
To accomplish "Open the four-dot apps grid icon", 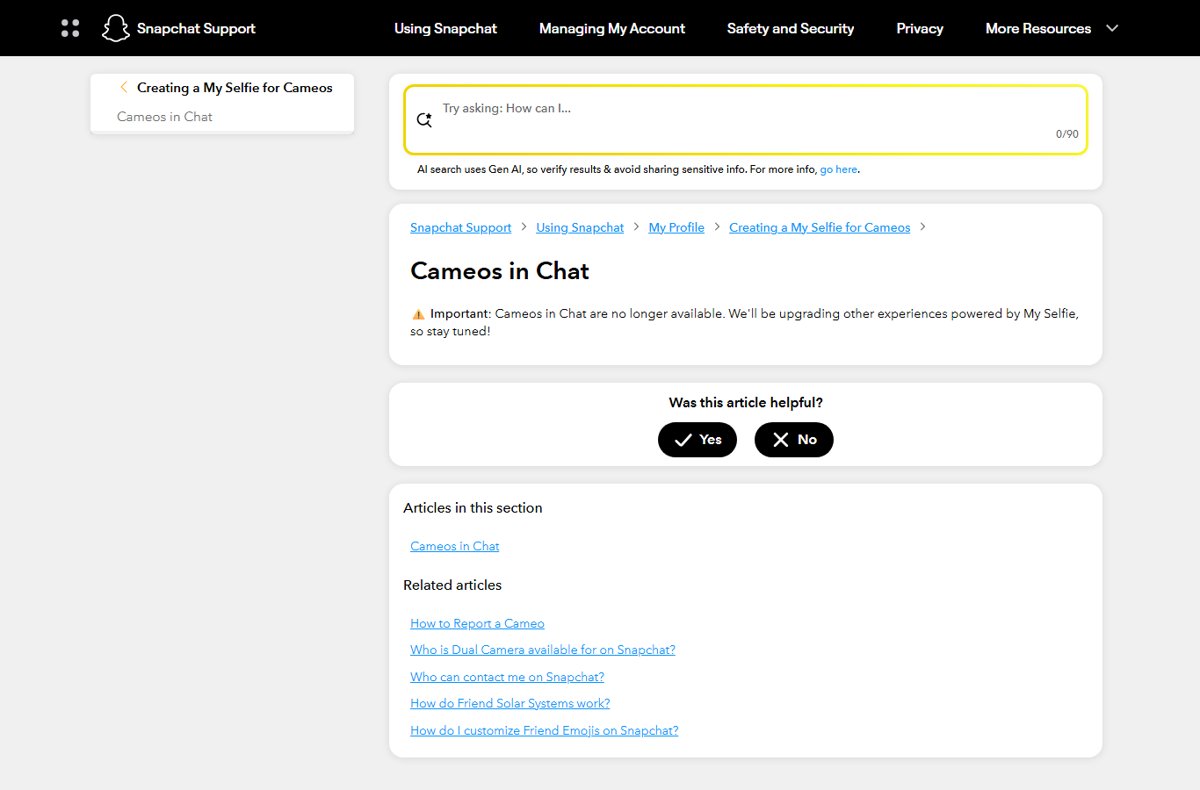I will [70, 28].
